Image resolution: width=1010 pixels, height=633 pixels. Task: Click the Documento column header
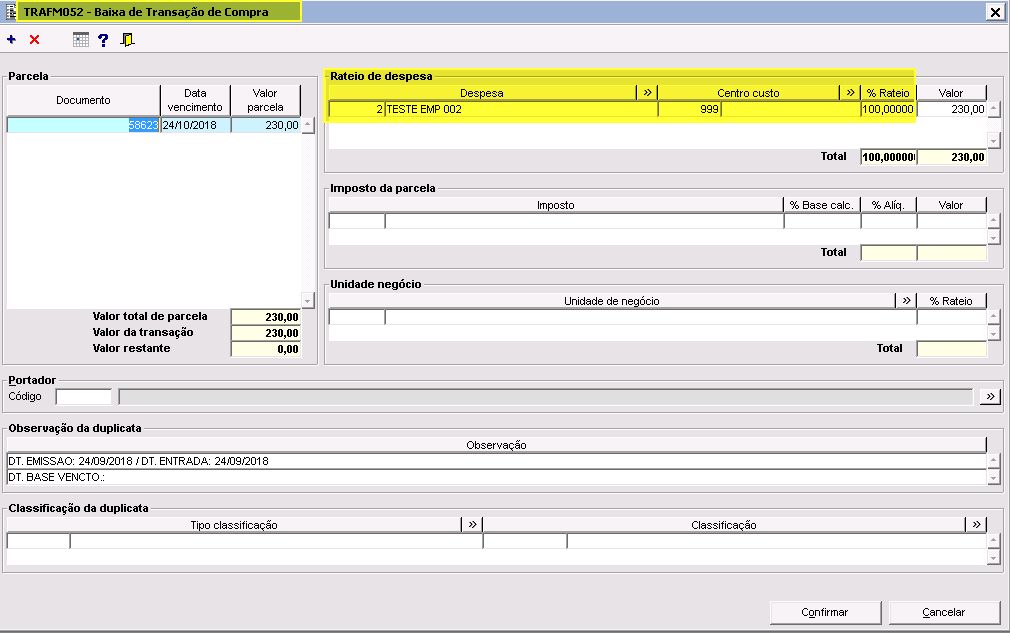click(x=83, y=100)
